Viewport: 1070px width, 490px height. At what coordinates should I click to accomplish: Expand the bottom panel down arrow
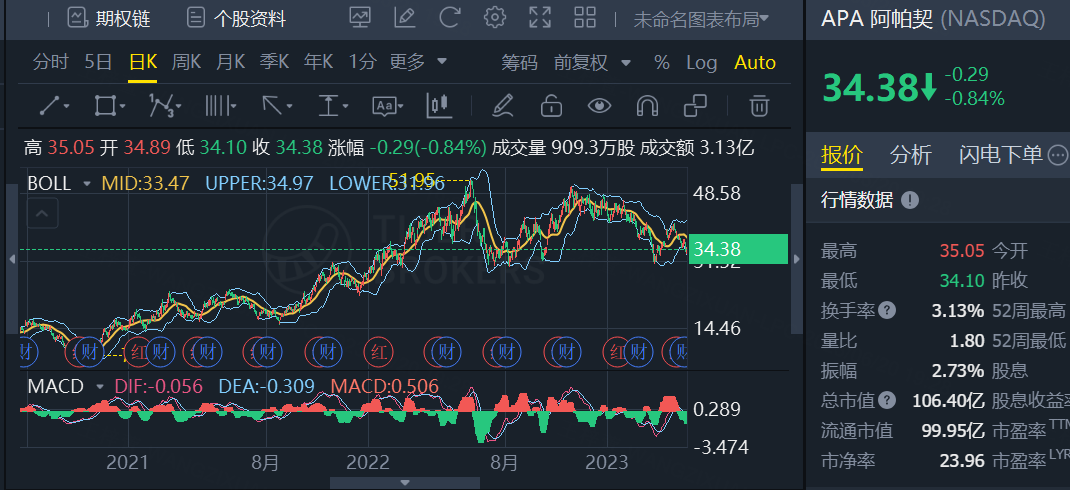[405, 482]
